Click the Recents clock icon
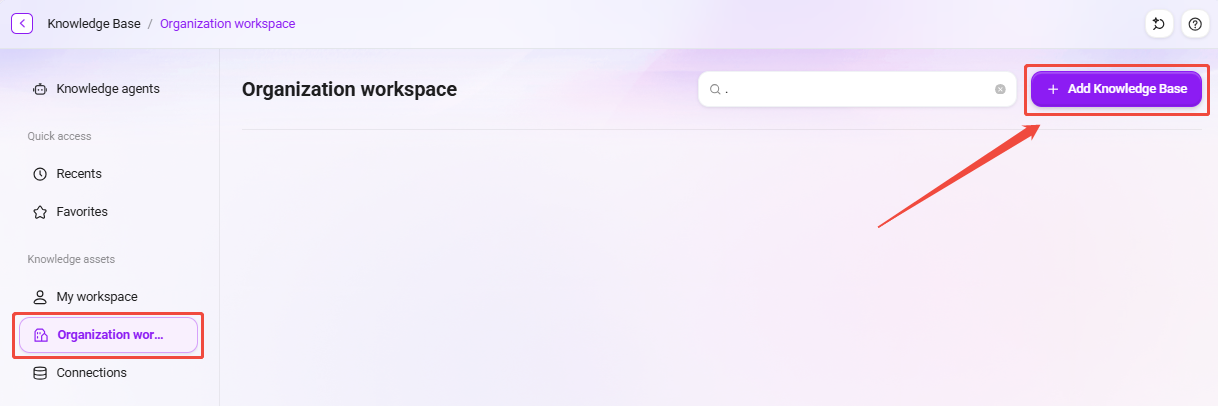The image size is (1218, 406). 40,174
